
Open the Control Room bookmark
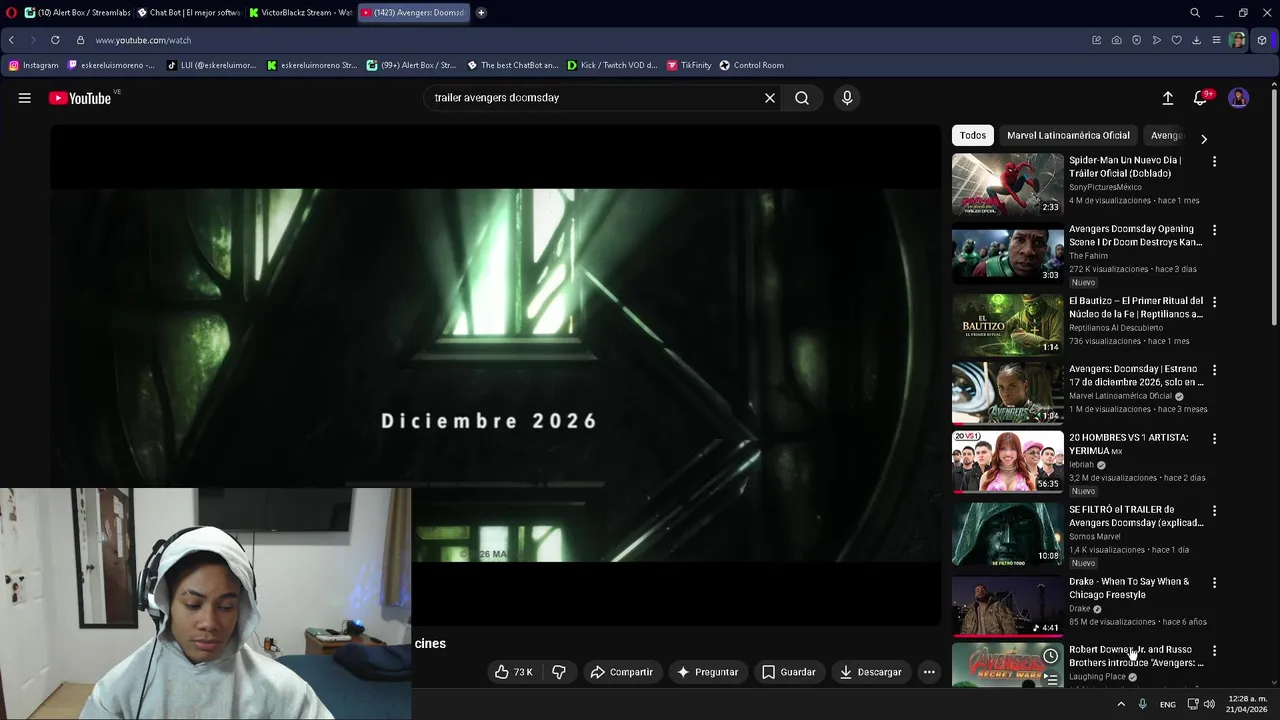752,65
